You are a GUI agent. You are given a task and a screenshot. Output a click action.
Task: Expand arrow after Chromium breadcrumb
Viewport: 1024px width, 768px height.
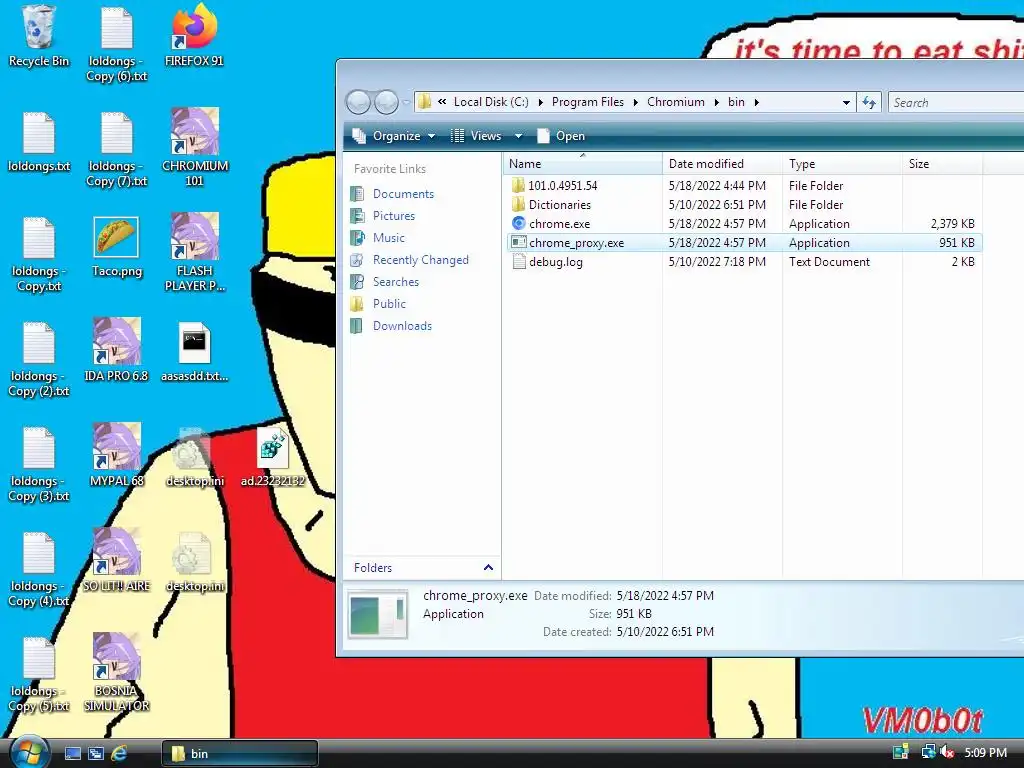click(x=716, y=102)
